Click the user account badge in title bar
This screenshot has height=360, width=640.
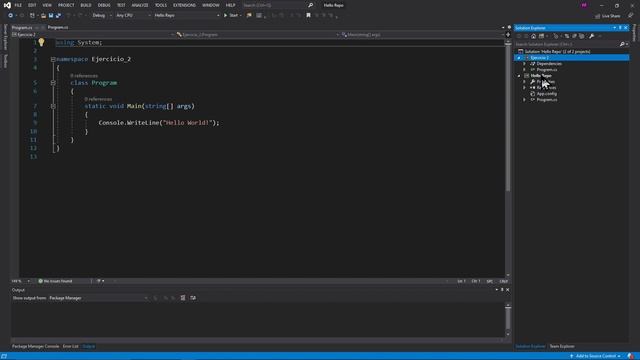(584, 5)
